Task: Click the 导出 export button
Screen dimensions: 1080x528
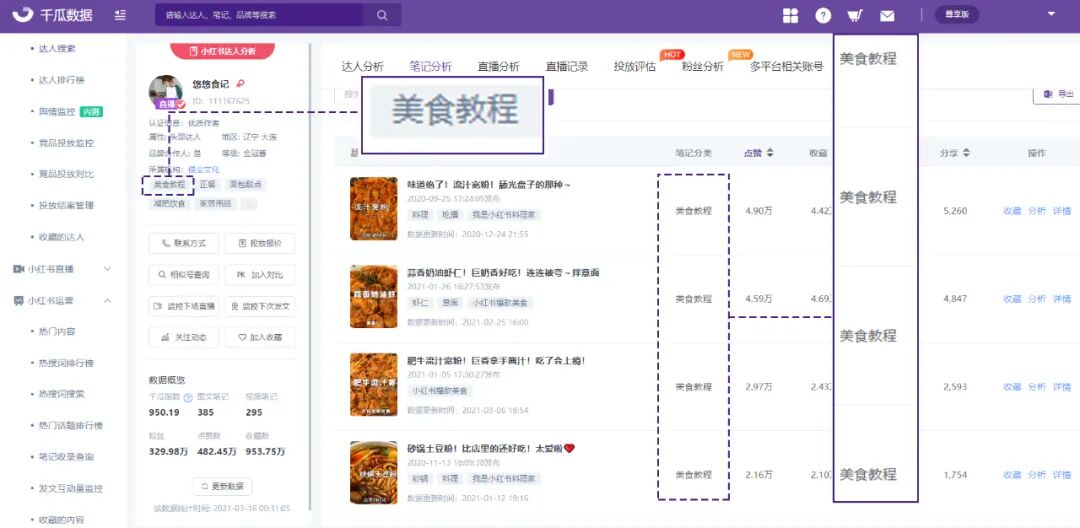Action: pos(1057,94)
